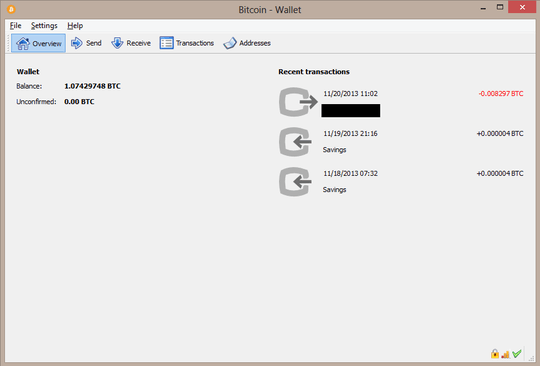The image size is (540, 366).
Task: Open the Transactions list icon
Action: tap(166, 43)
